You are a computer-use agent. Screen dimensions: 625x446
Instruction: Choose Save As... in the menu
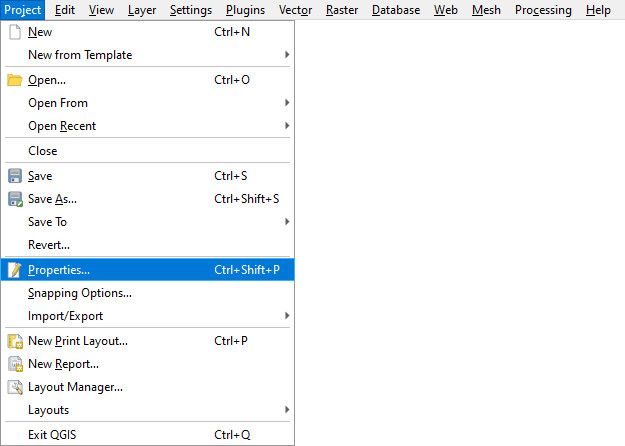(147, 199)
